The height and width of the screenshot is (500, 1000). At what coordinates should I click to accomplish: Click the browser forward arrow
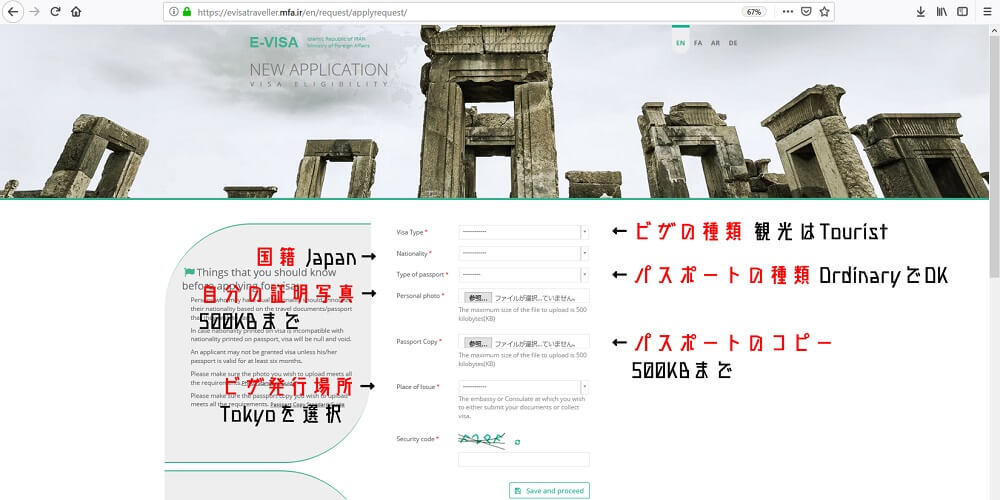click(34, 11)
